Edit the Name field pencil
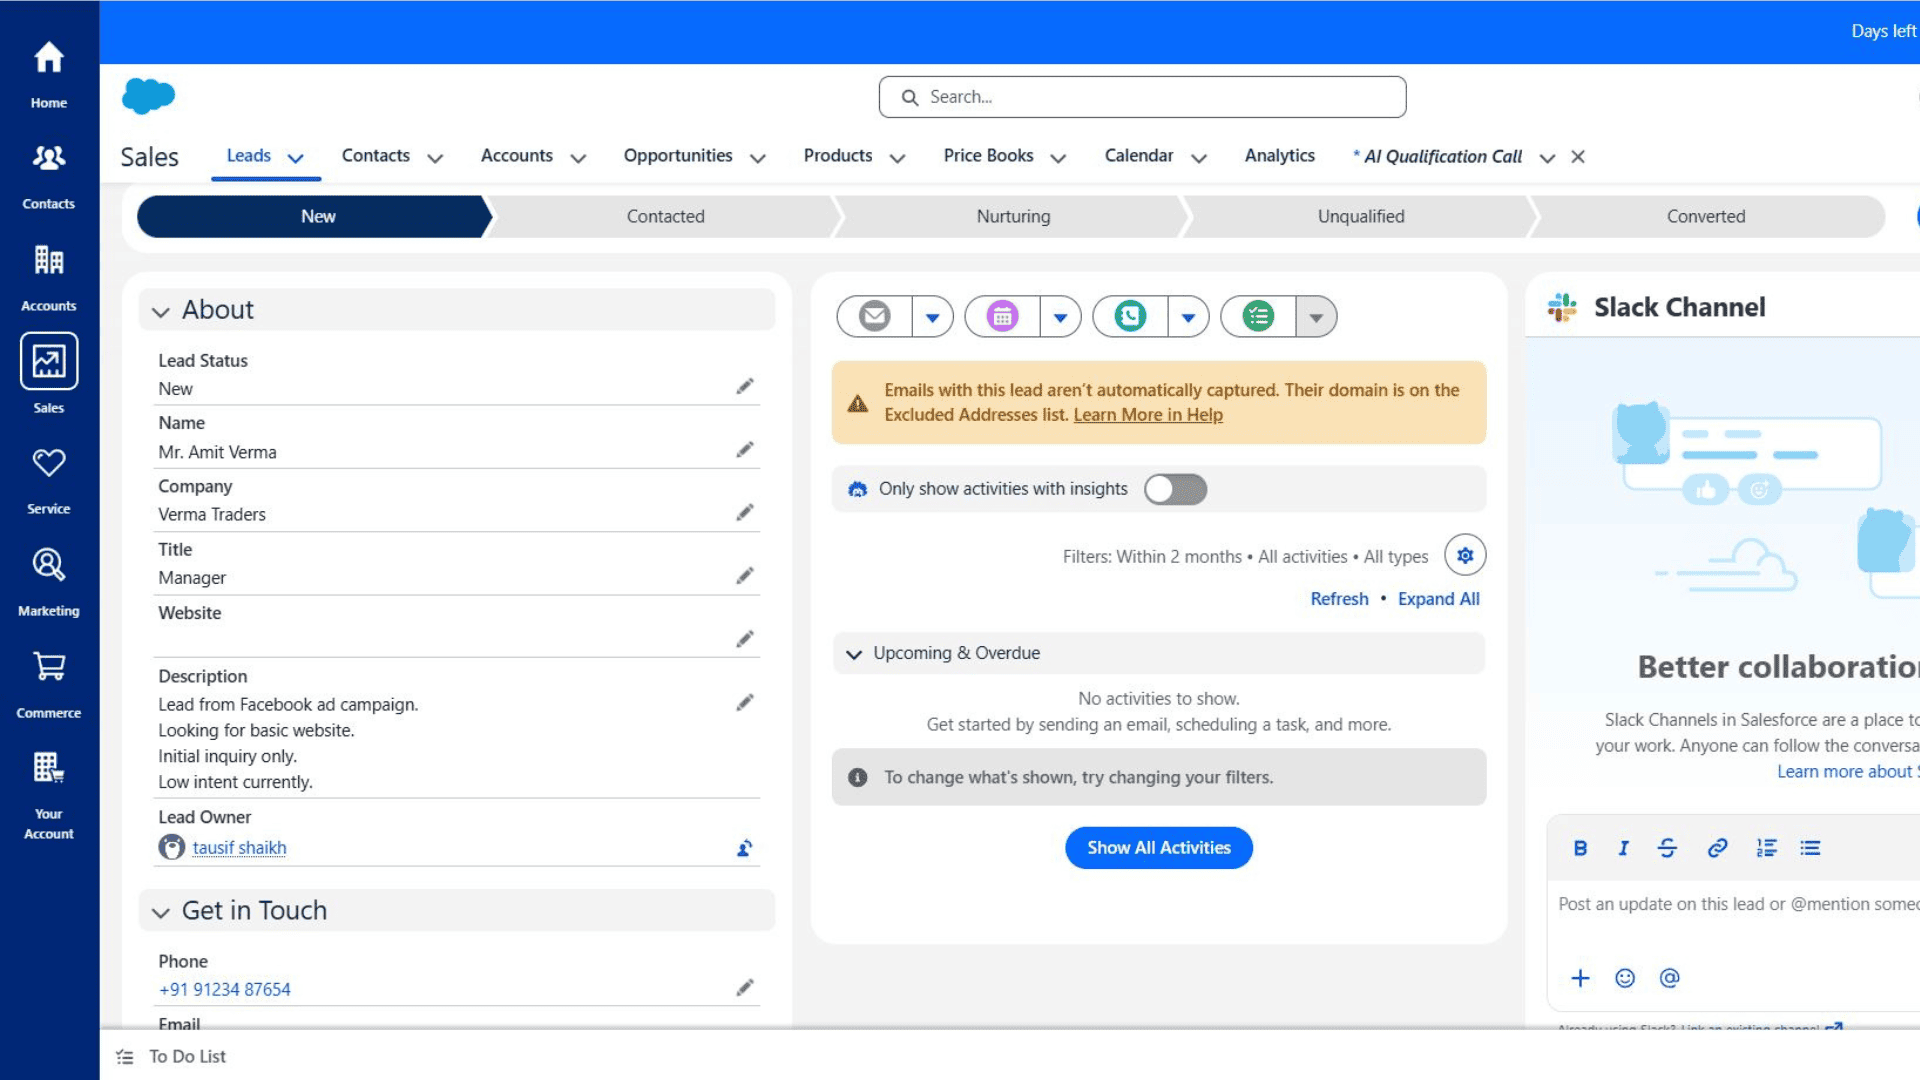Viewport: 1920px width, 1080px height. coord(745,449)
